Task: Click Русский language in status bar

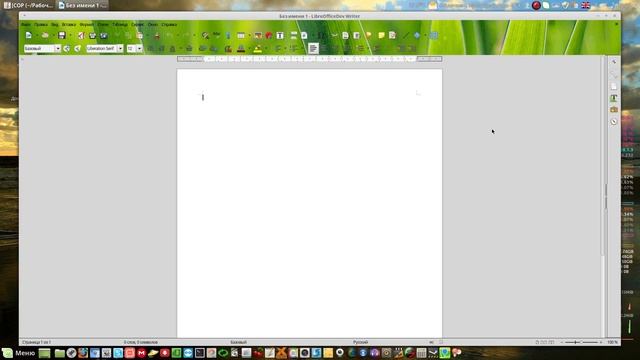Action: [360, 342]
